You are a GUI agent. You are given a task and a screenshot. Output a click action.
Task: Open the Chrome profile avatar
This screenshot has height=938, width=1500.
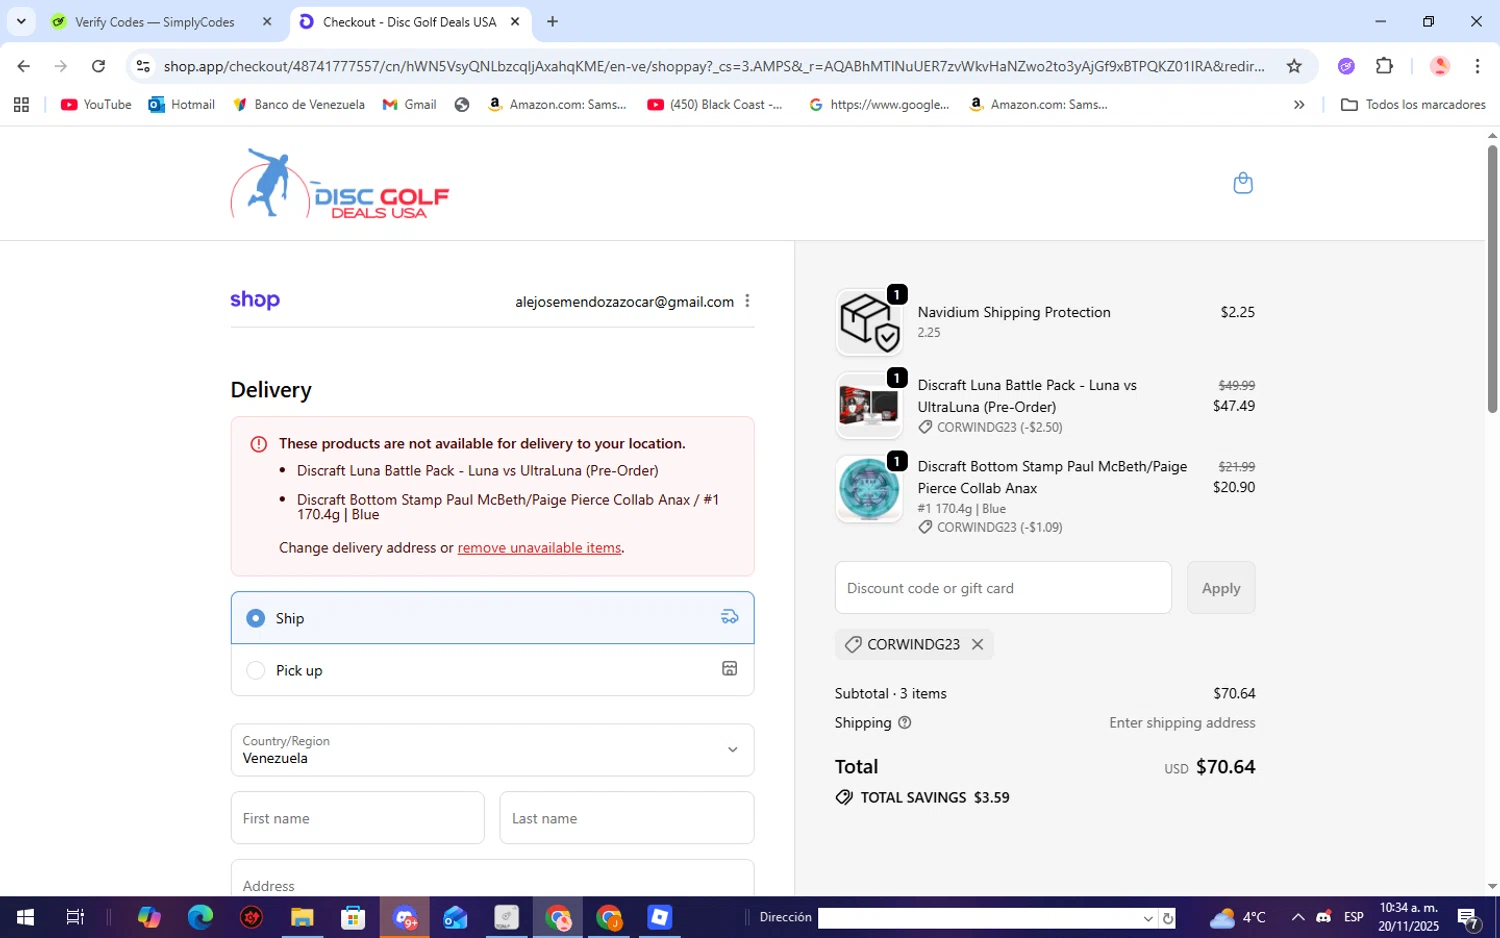coord(1440,66)
